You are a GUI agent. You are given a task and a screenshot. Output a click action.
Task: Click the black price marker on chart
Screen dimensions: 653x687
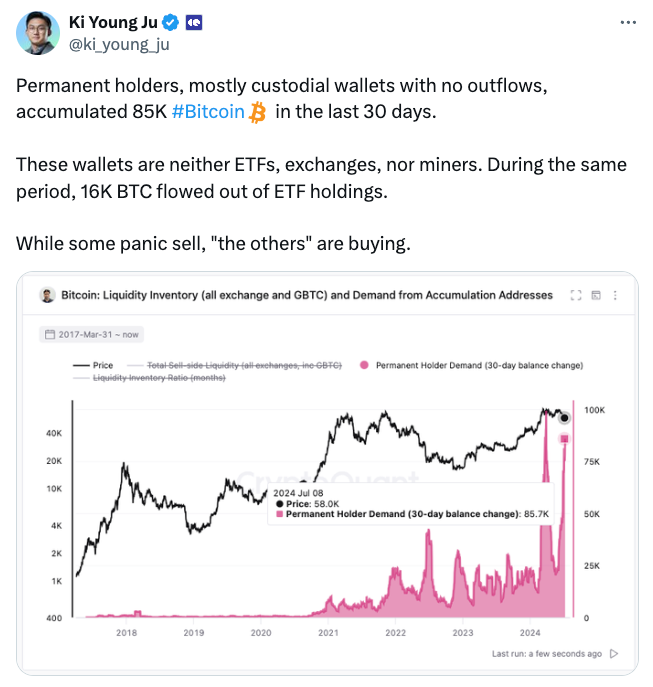point(564,418)
